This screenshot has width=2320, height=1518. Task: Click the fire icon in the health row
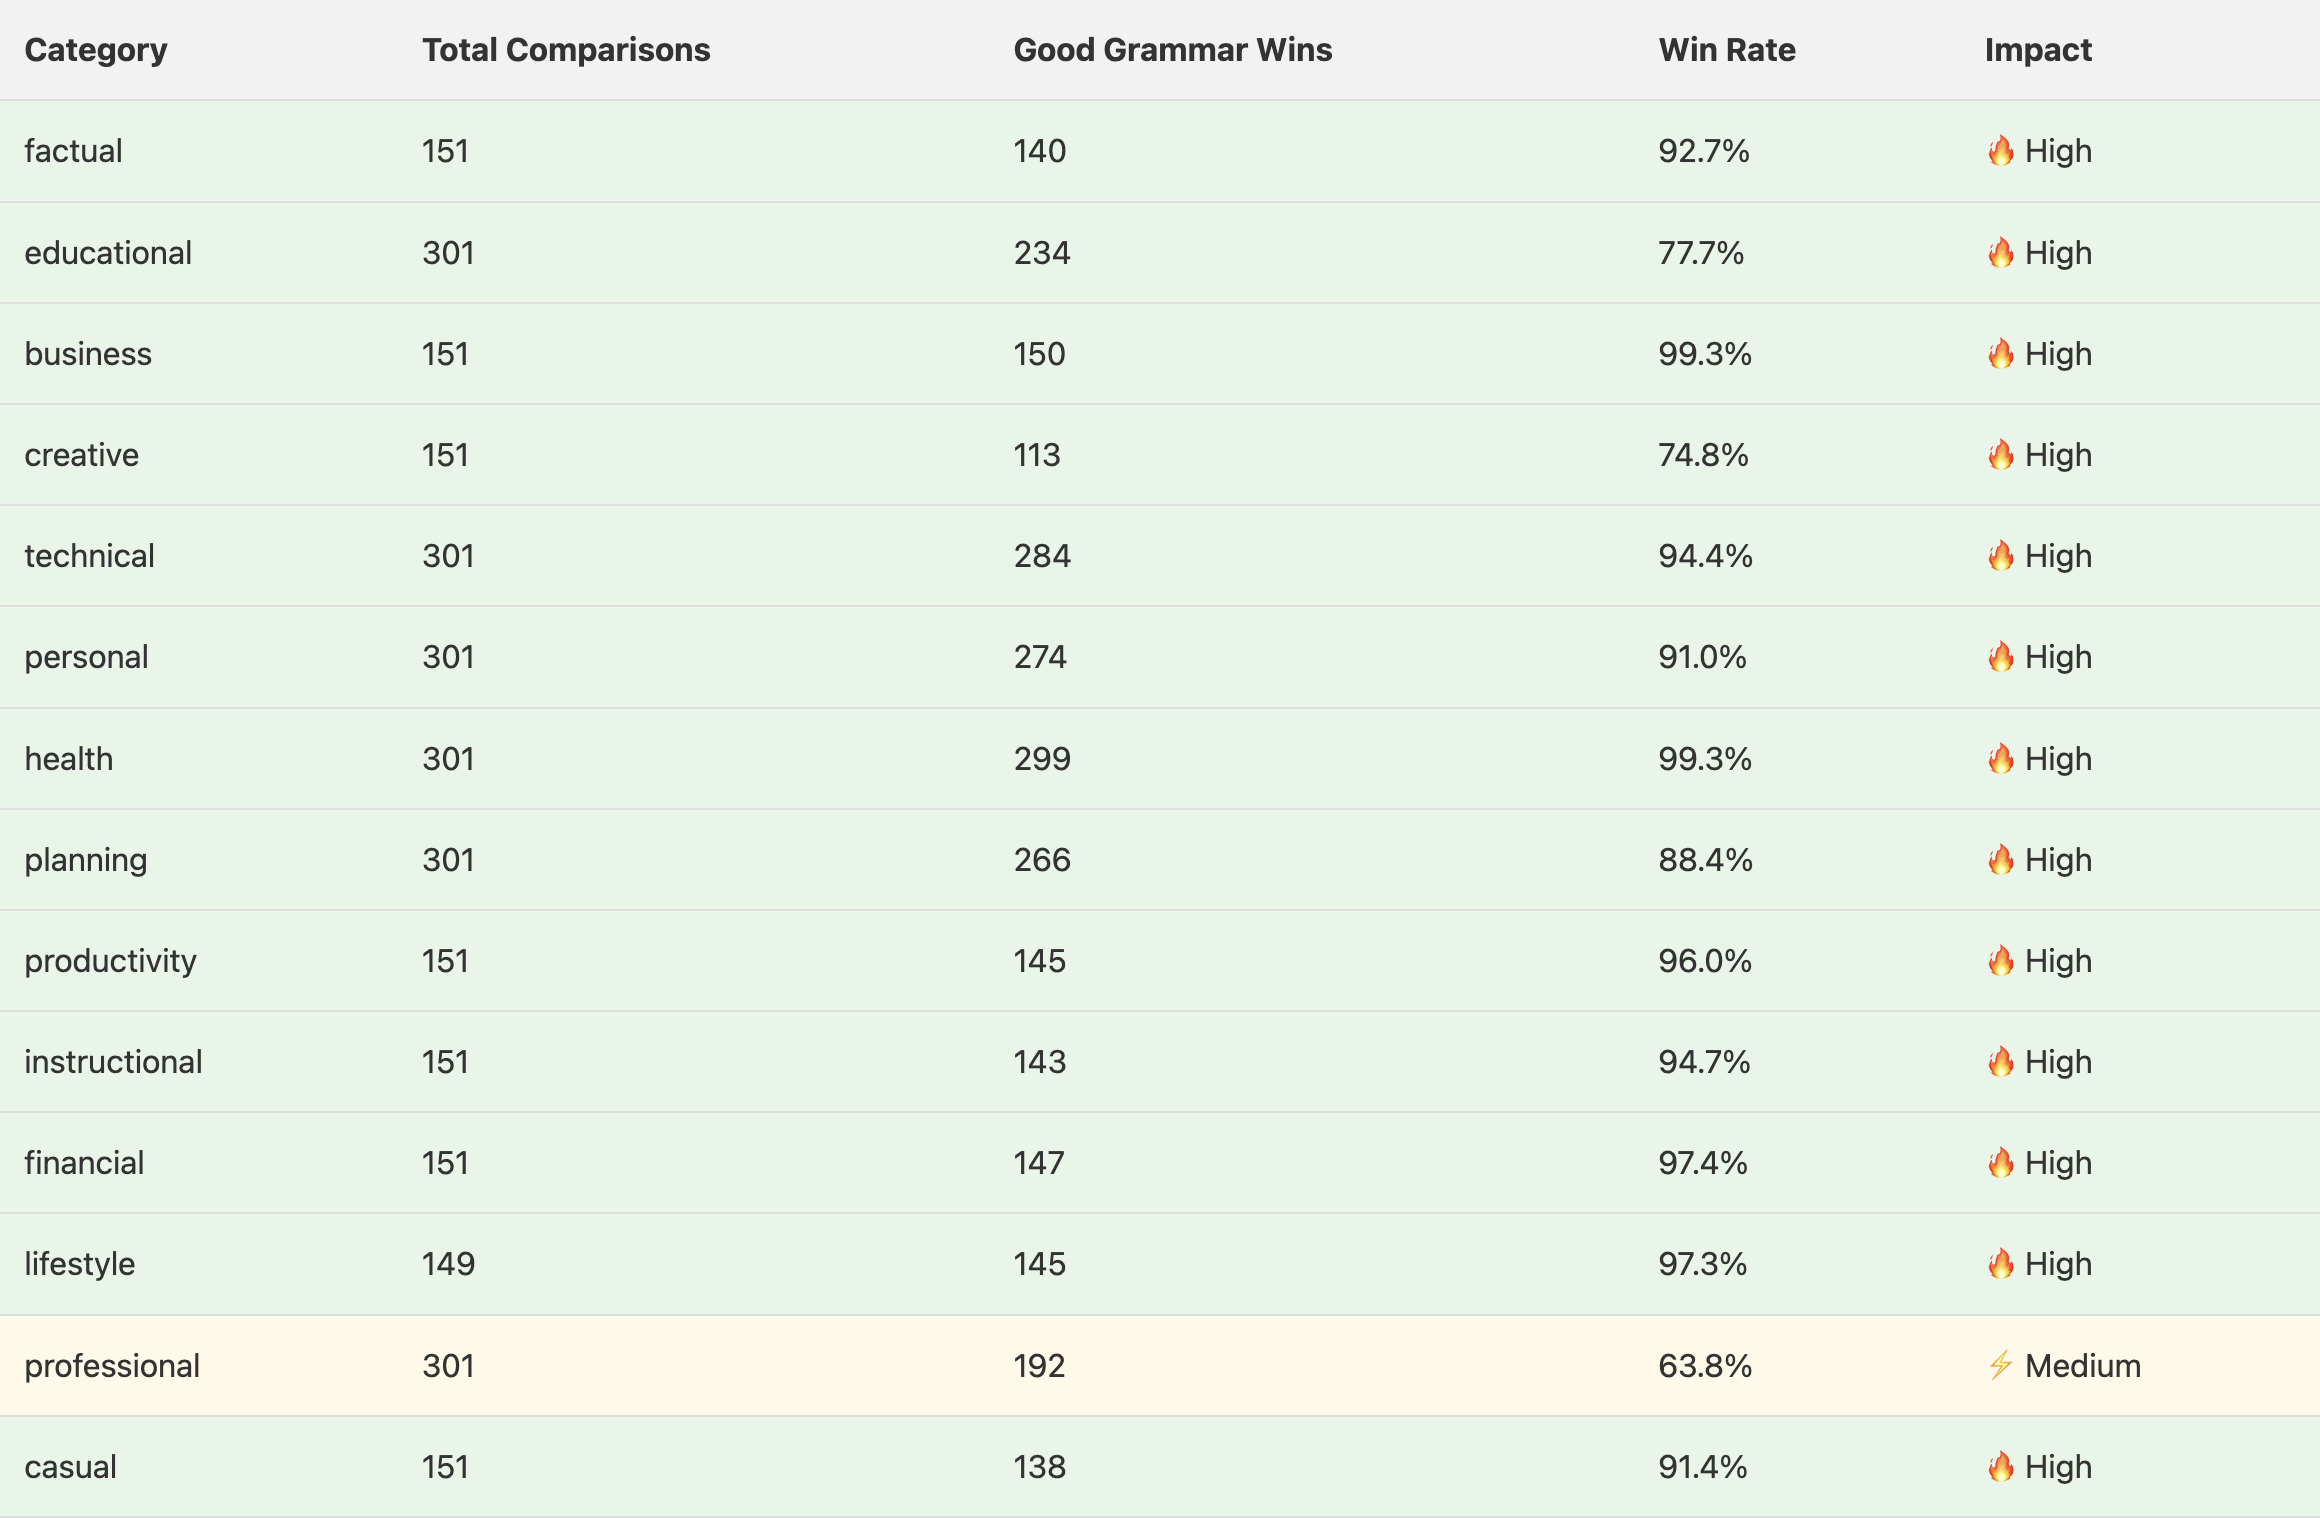2000,759
